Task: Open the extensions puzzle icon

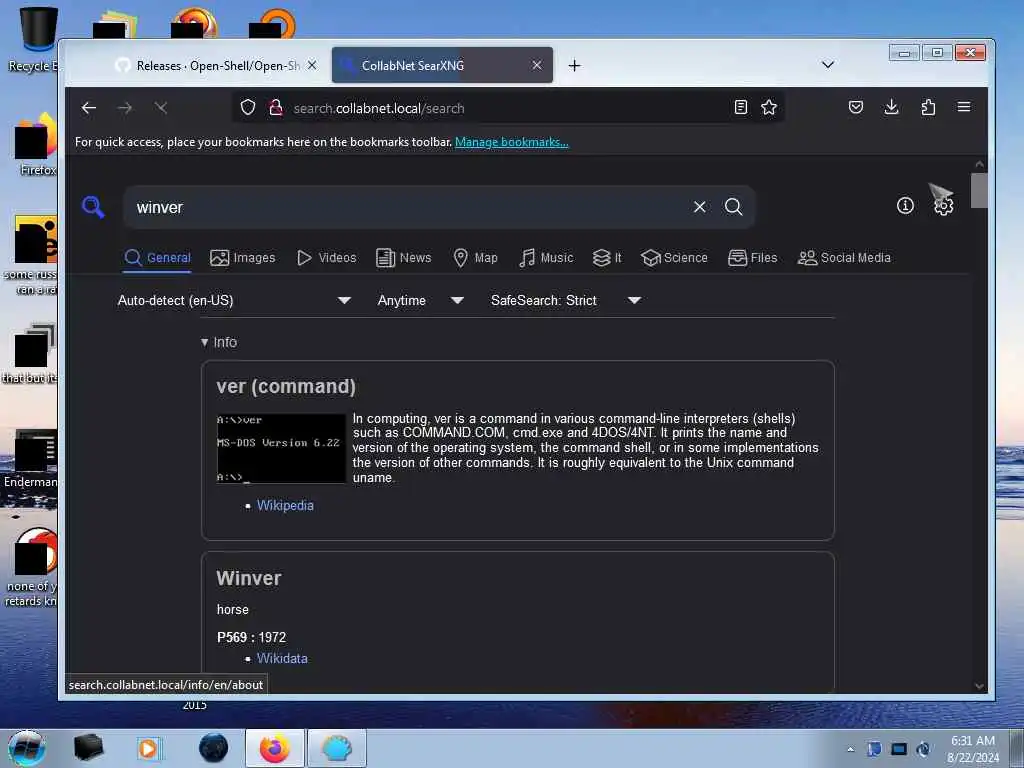Action: 928,107
